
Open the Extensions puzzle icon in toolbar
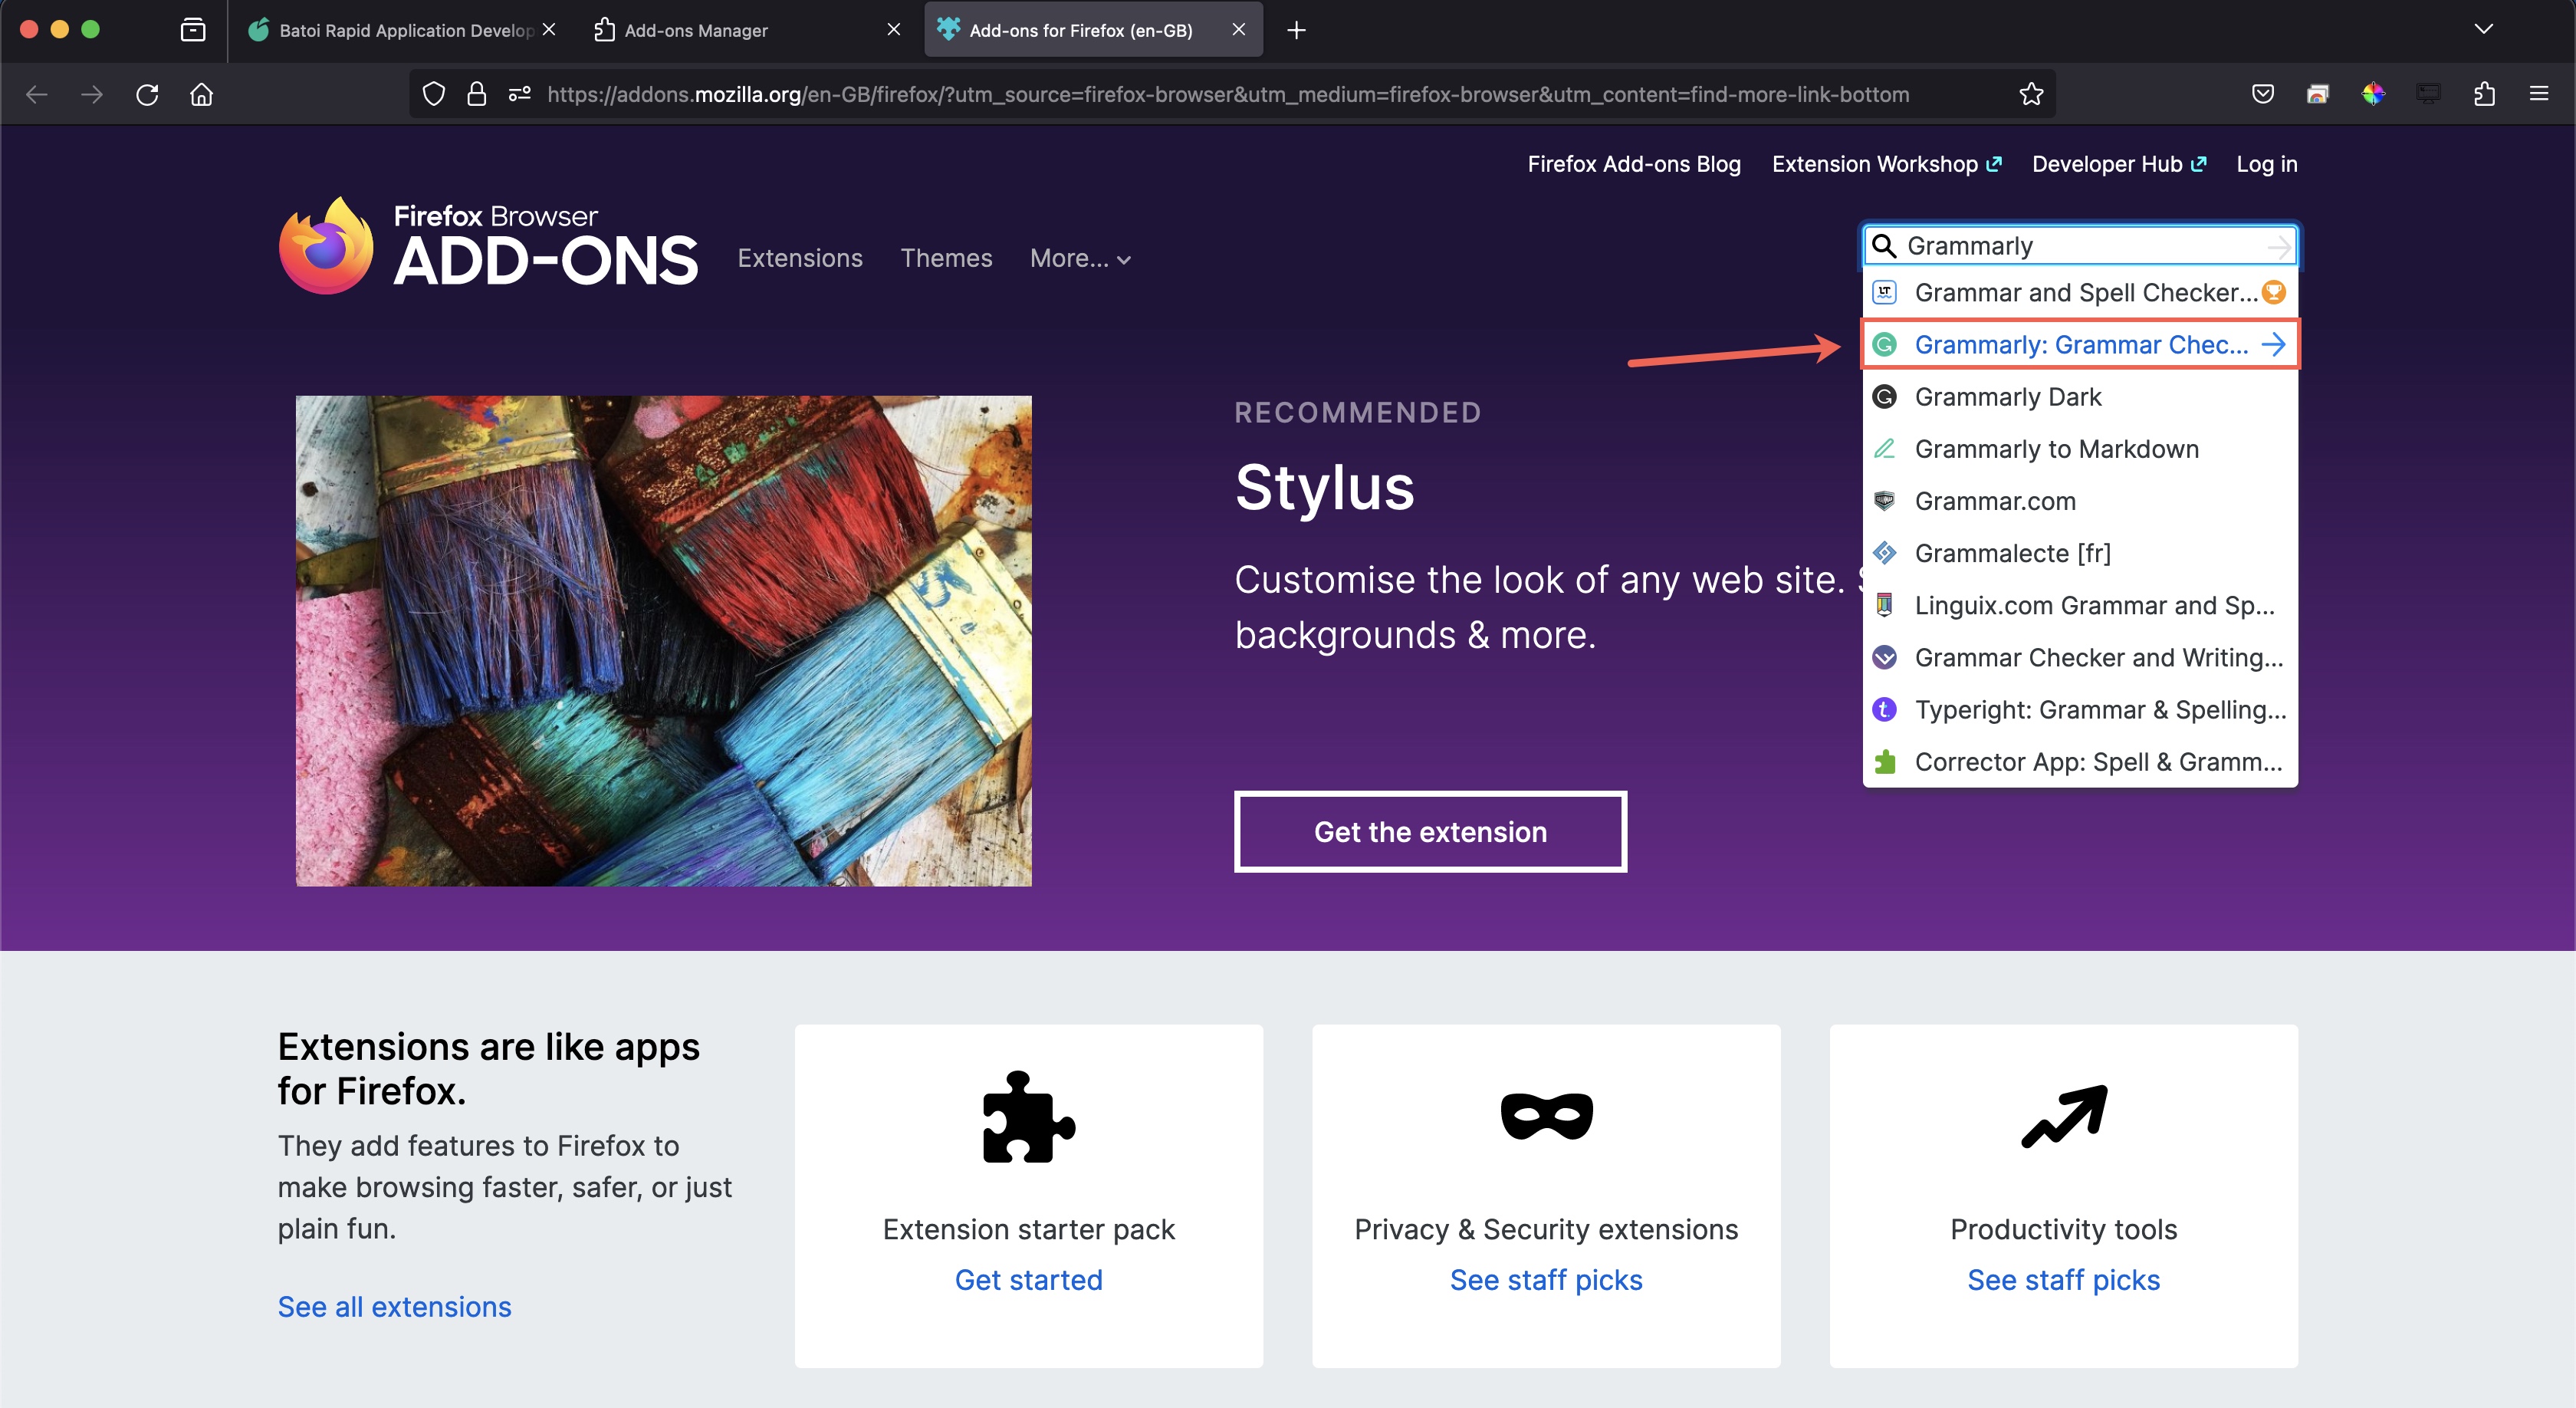pos(2485,94)
